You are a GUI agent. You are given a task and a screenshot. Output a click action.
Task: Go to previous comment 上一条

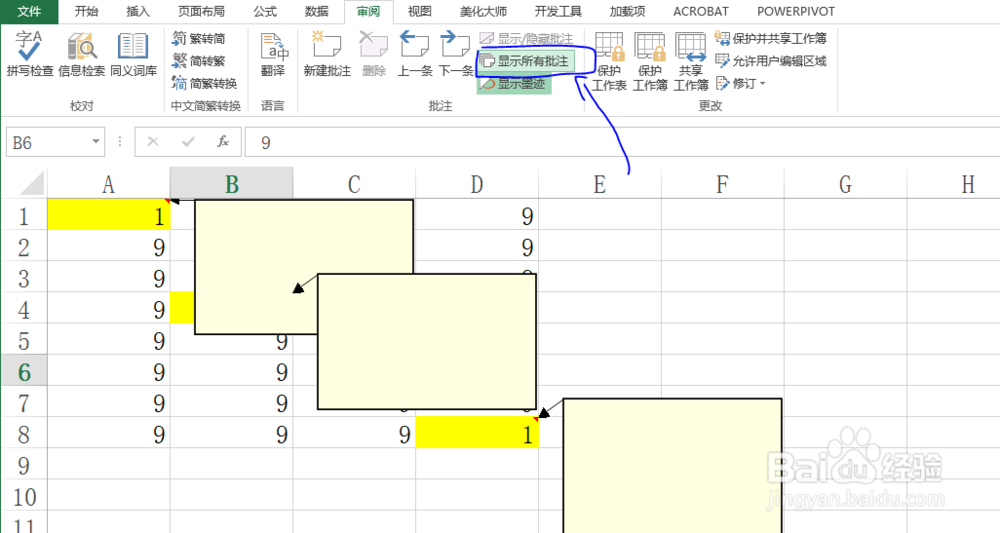(x=415, y=54)
